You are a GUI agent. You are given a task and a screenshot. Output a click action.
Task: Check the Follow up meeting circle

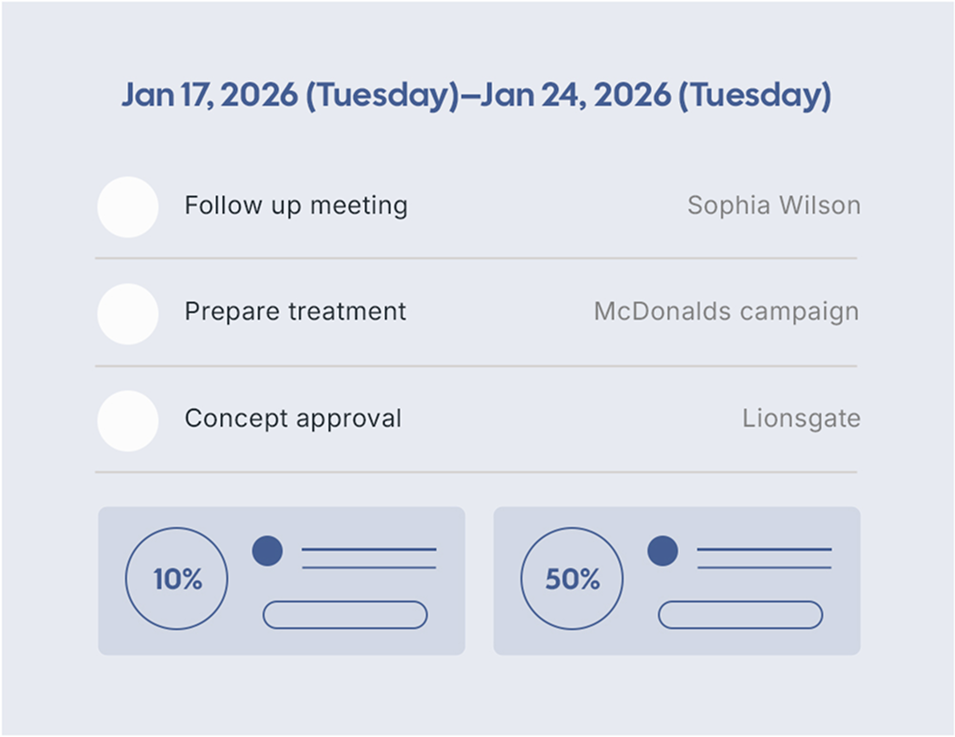128,207
